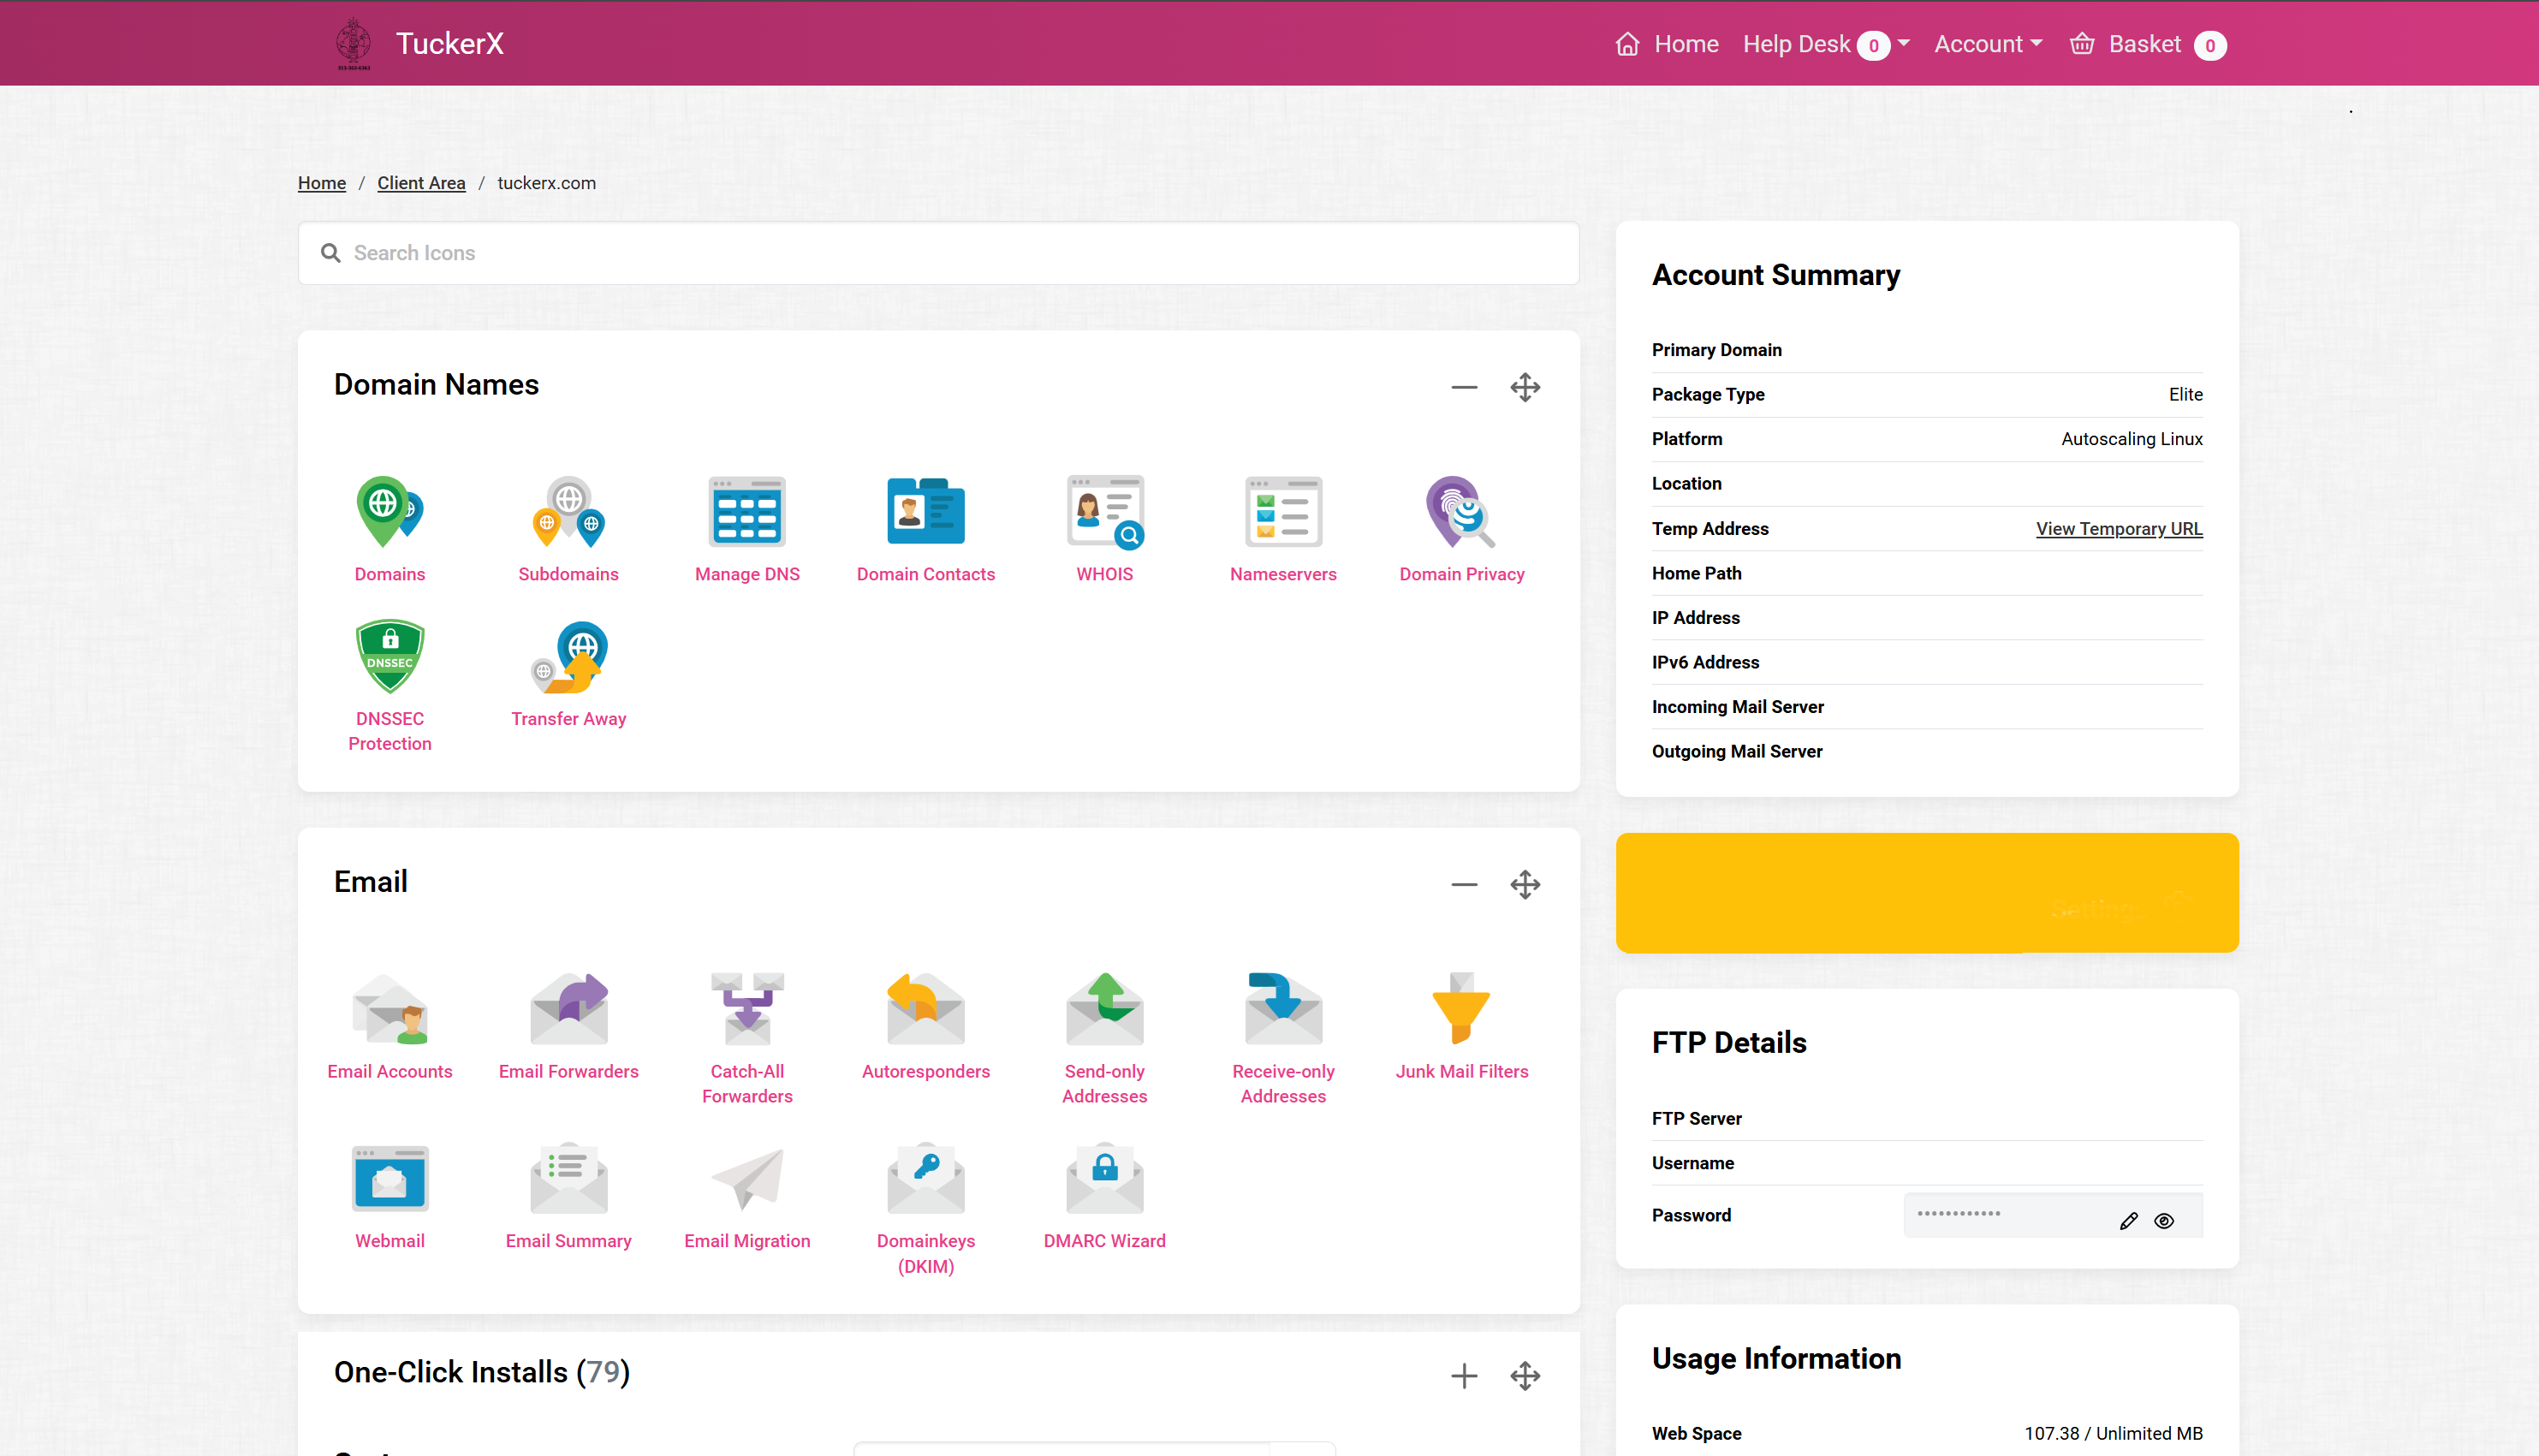Open Receive-only Addresses
The height and width of the screenshot is (1456, 2539).
tap(1283, 1038)
